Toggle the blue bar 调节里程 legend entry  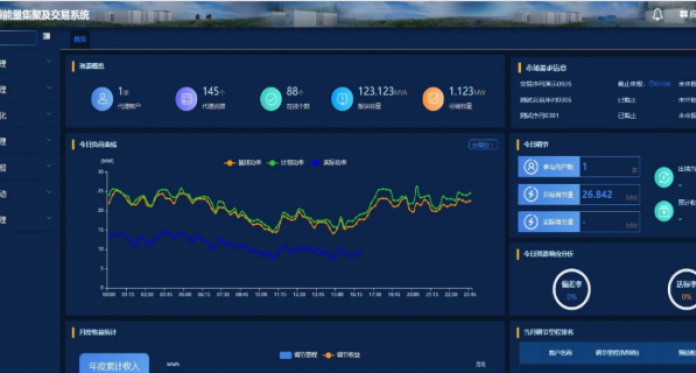click(298, 355)
